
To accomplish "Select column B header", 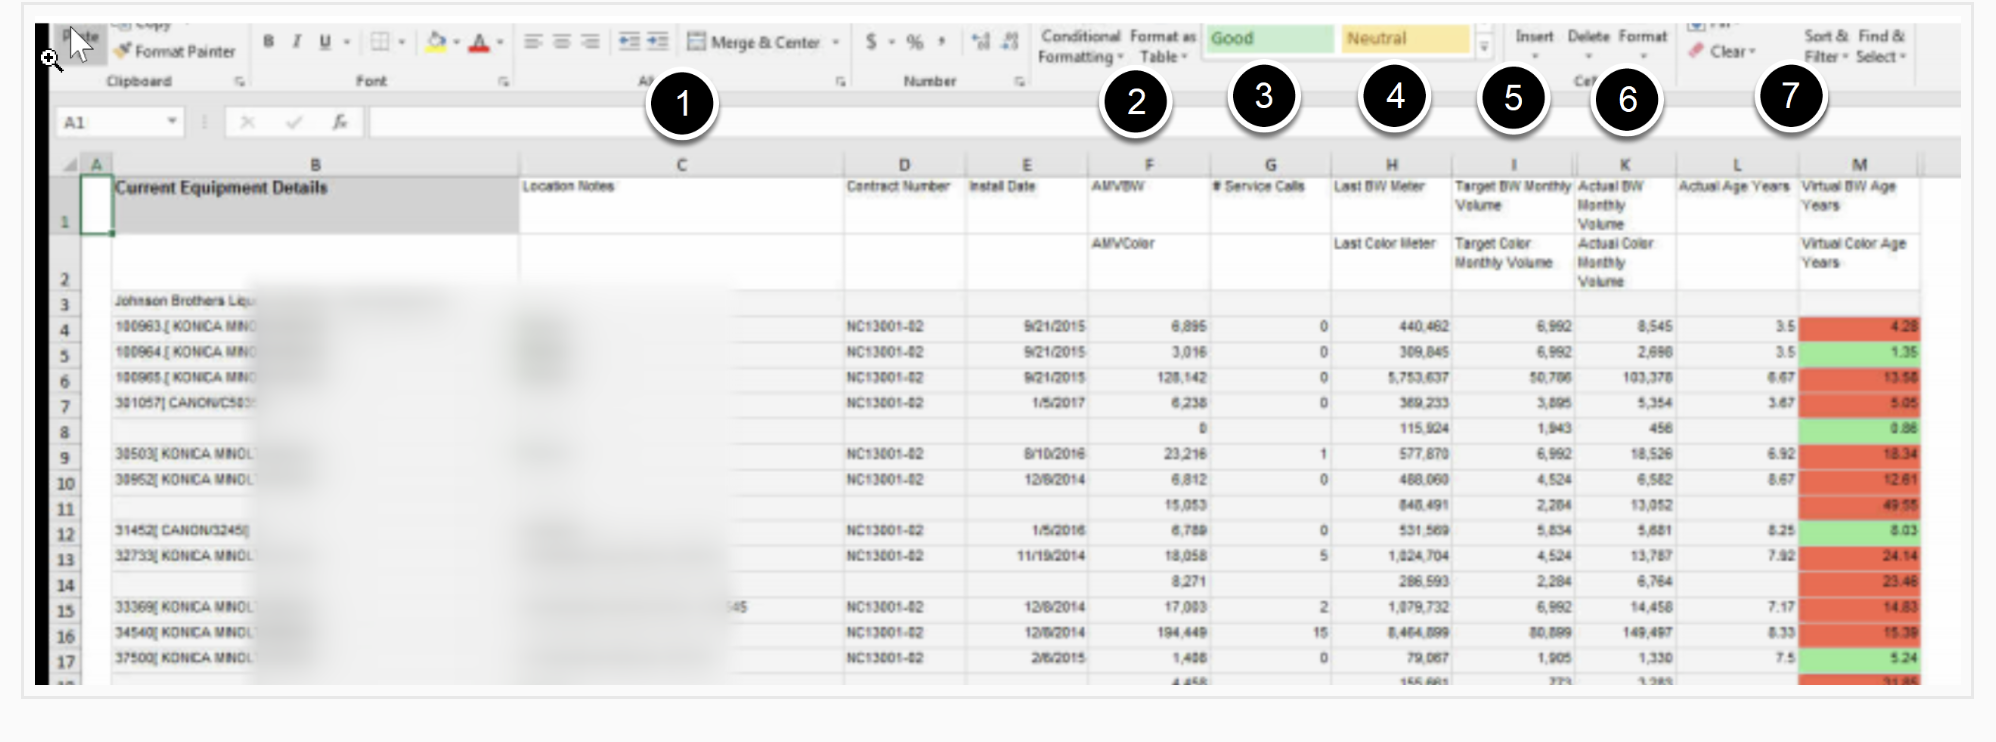I will click(315, 164).
